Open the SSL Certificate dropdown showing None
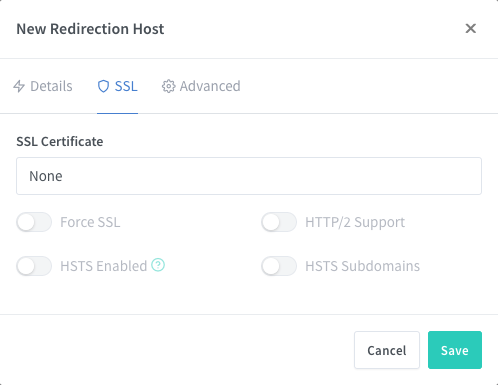This screenshot has width=498, height=385. pyautogui.click(x=249, y=176)
